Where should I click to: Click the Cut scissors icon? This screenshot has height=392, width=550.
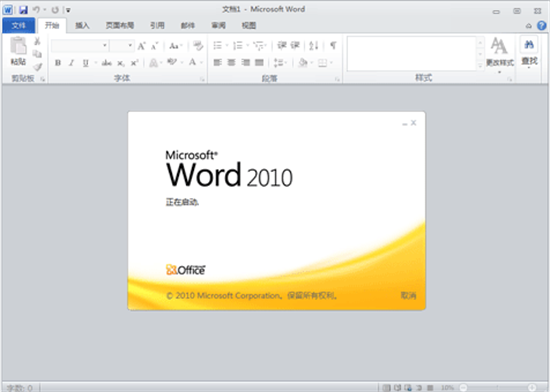(37, 41)
